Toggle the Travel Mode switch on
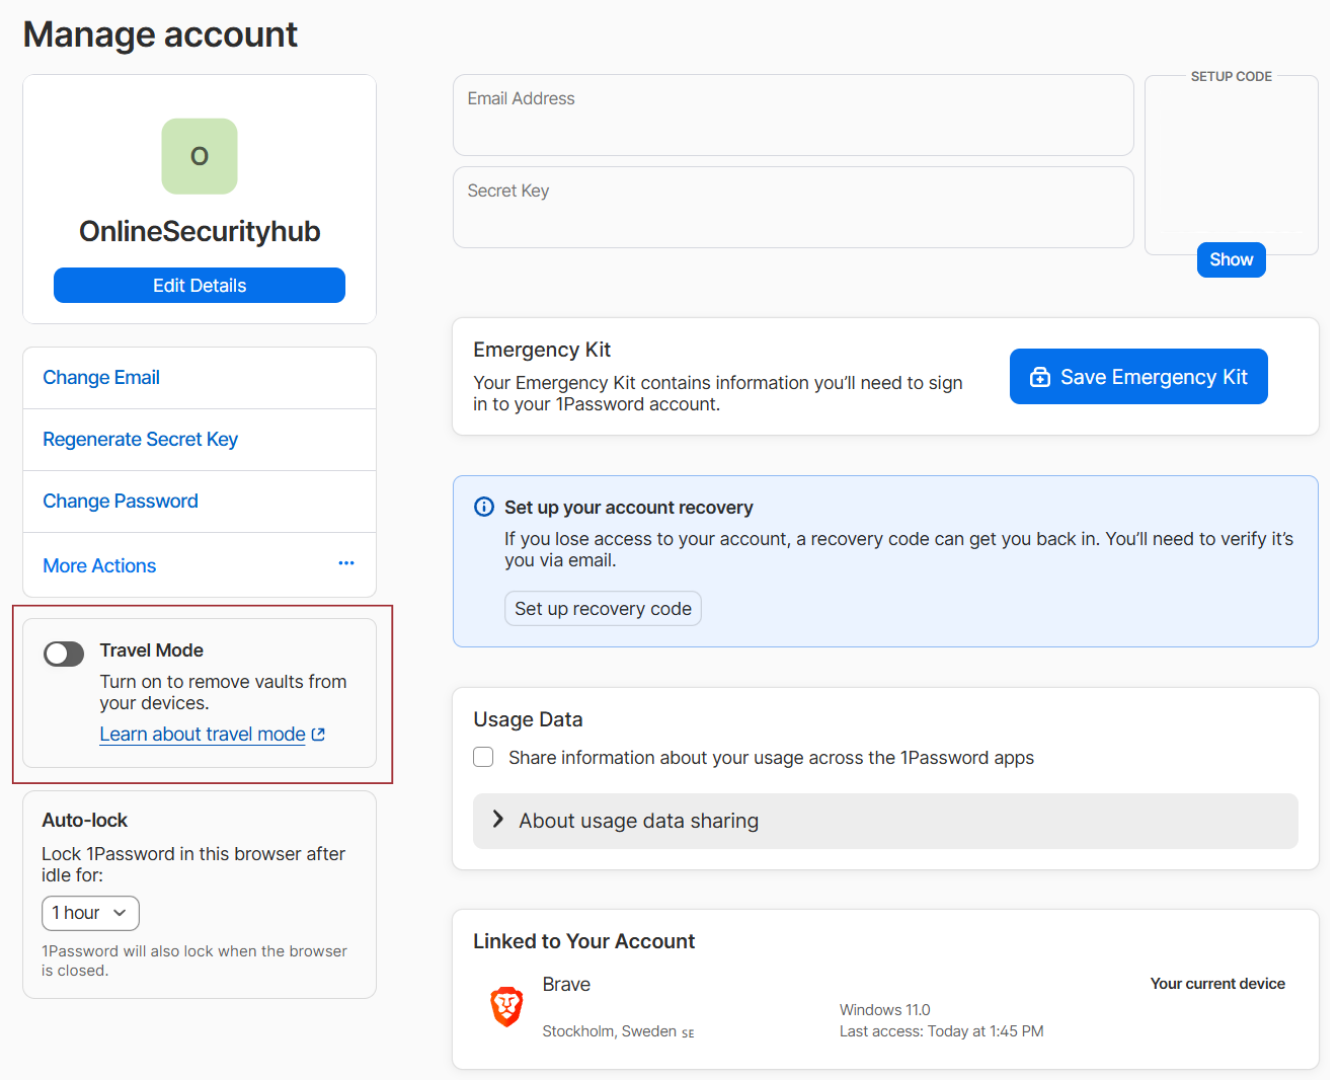This screenshot has width=1330, height=1080. coord(64,654)
